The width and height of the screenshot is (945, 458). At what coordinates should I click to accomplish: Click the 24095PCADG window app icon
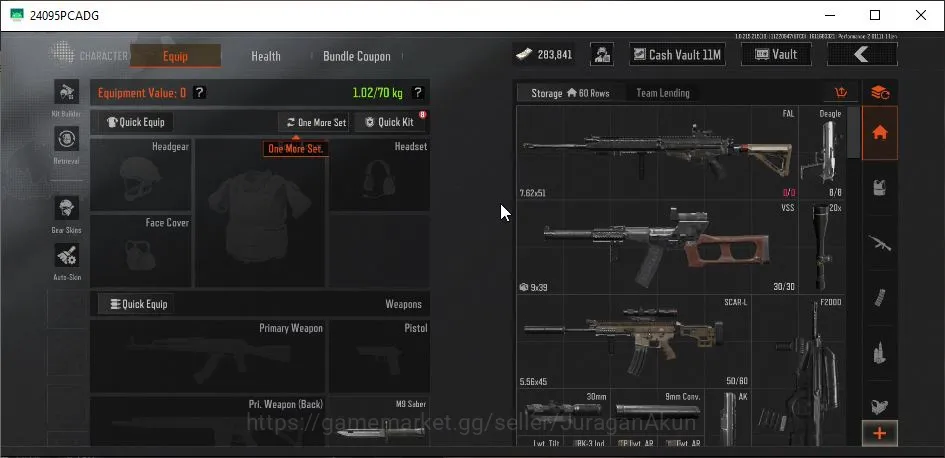17,15
